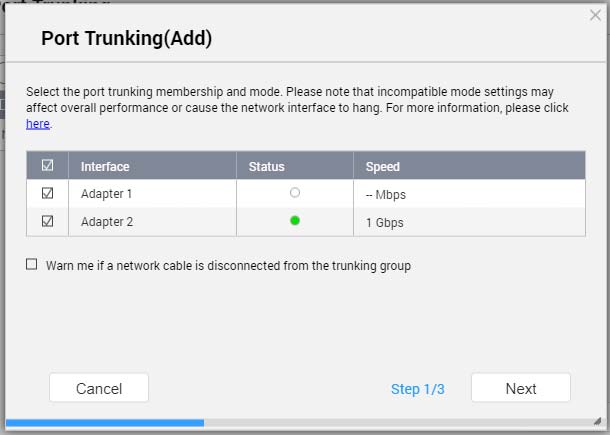
Task: Click the Cancel button
Action: [99, 388]
